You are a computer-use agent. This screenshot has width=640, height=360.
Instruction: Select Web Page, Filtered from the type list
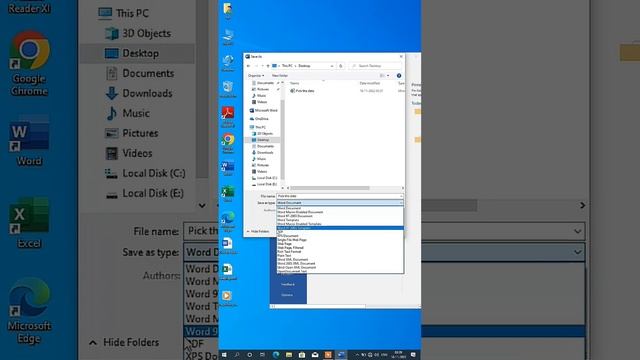[x=340, y=248]
